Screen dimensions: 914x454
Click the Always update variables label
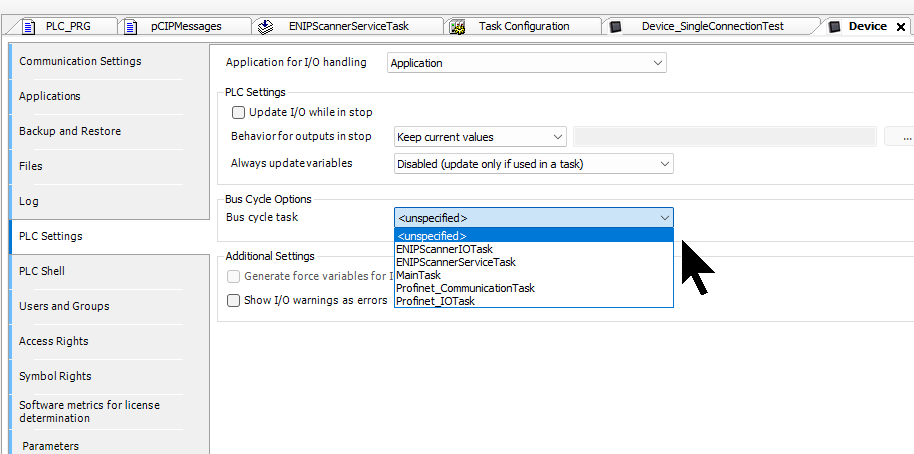click(x=291, y=163)
